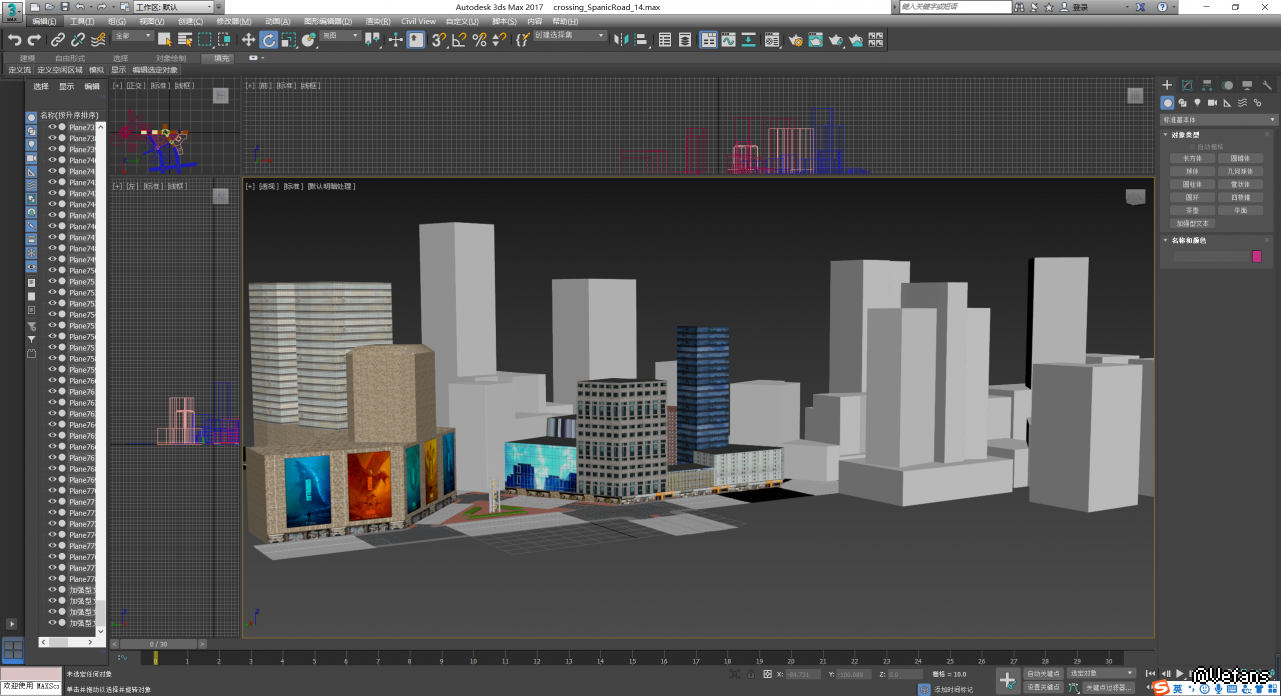Select the Move tool in the main toolbar
This screenshot has width=1281, height=696.
[x=249, y=40]
